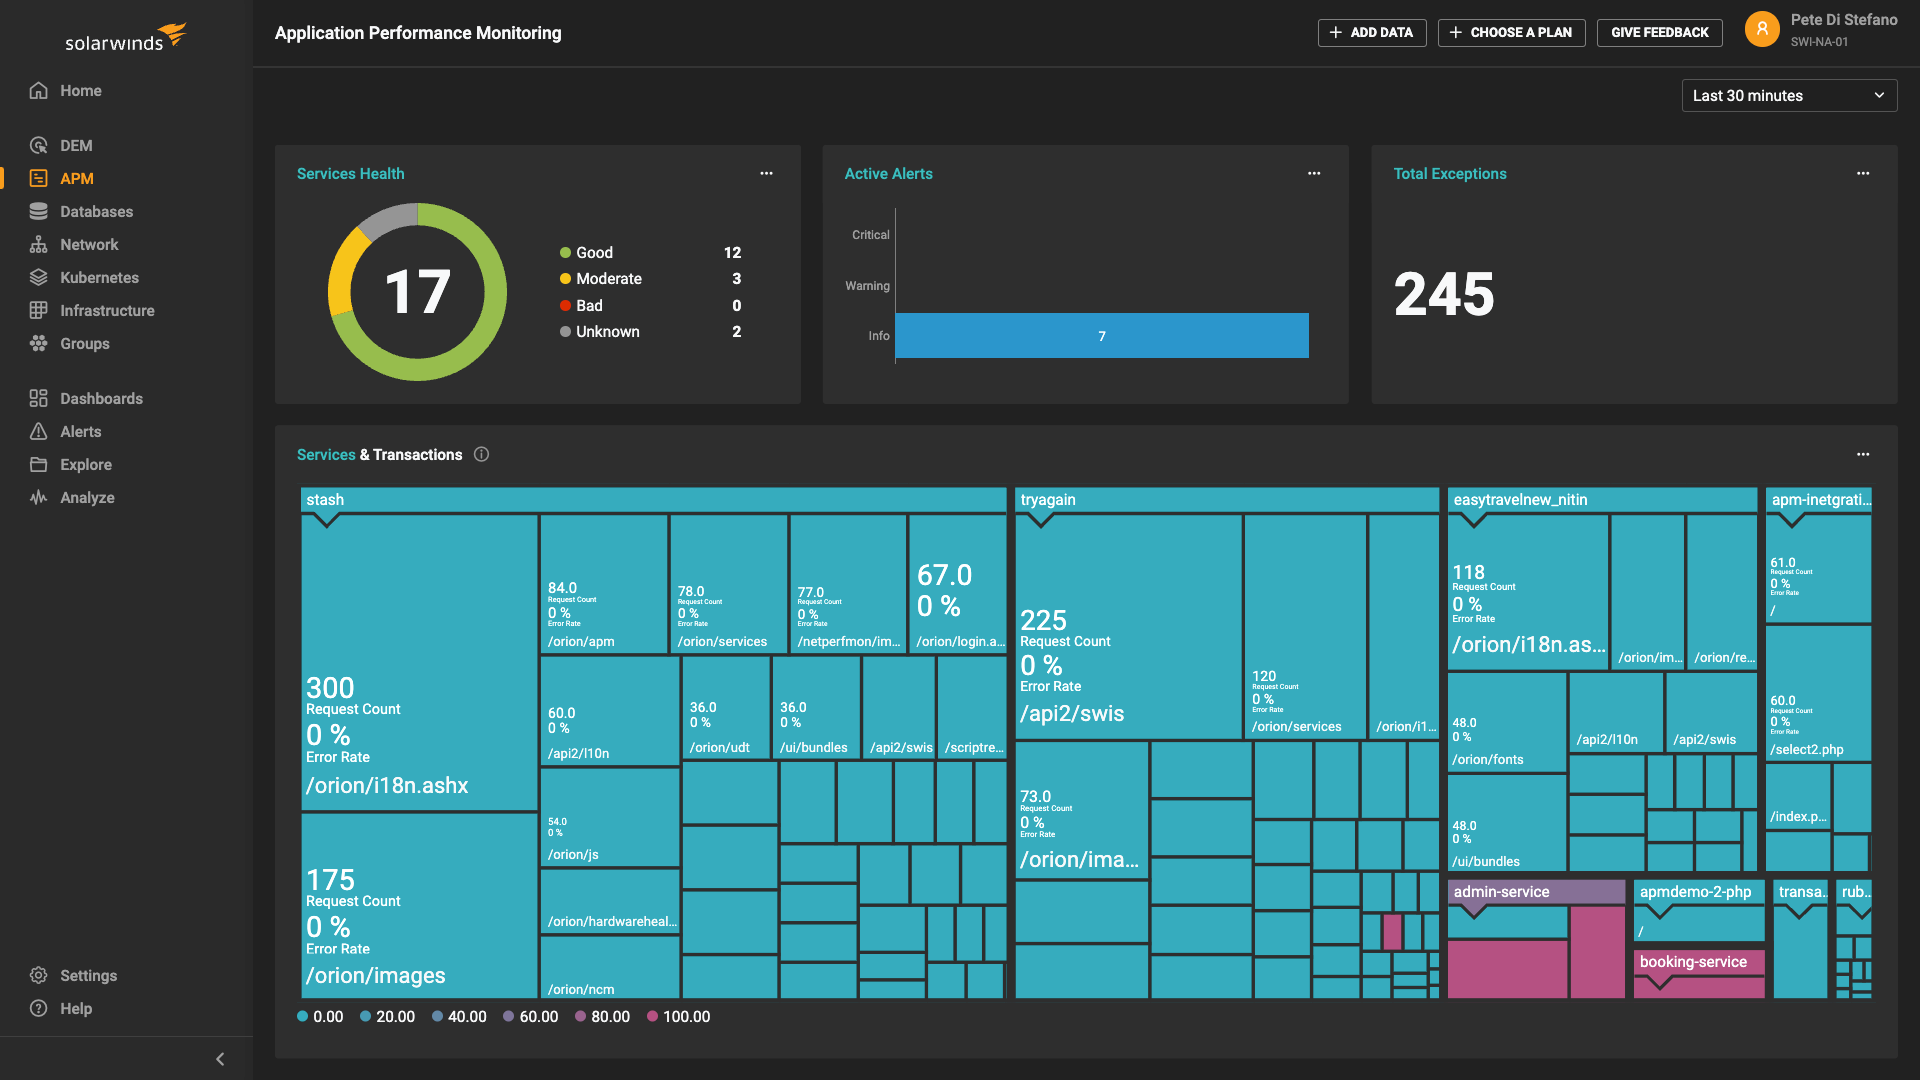The image size is (1920, 1080).
Task: Open the Alerts menu item
Action: pyautogui.click(x=80, y=431)
